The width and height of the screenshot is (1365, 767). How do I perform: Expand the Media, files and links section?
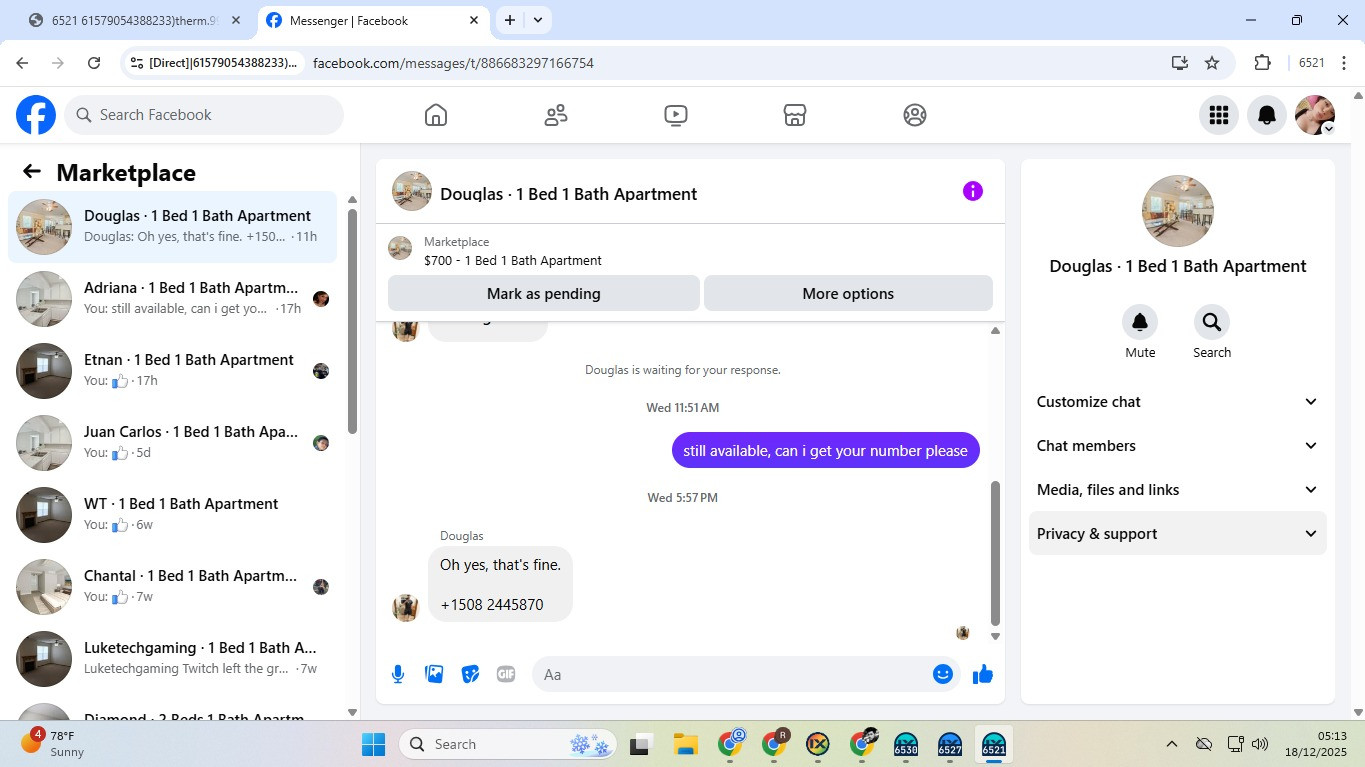tap(1178, 490)
